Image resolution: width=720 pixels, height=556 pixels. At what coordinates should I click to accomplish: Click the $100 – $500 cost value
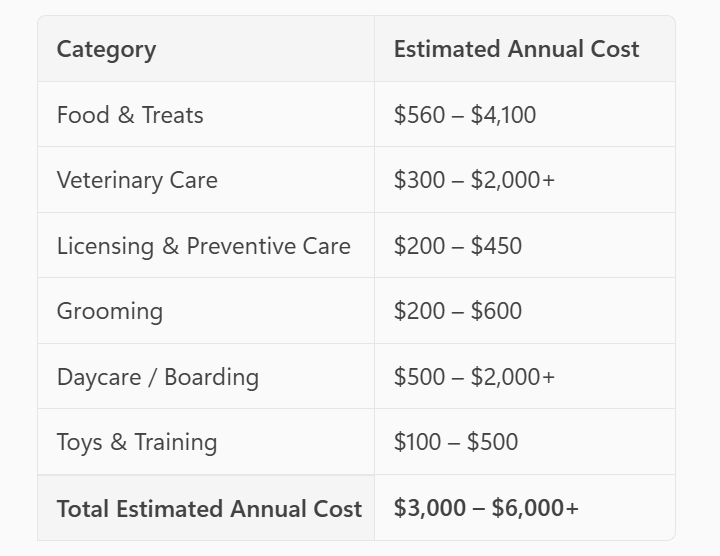[456, 442]
